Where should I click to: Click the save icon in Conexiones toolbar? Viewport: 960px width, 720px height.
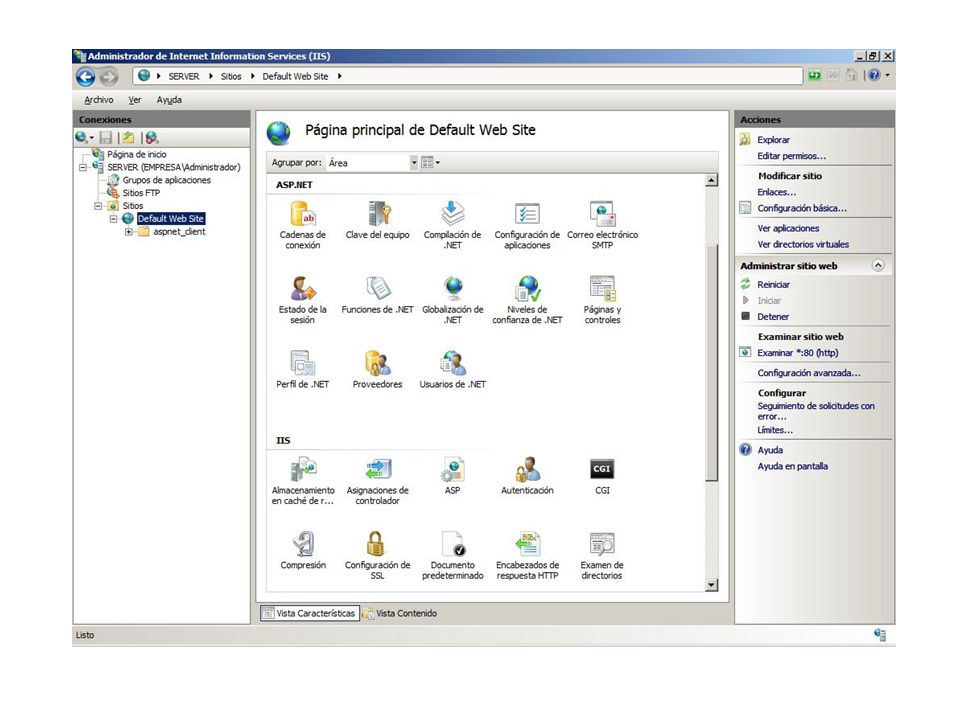(x=106, y=138)
